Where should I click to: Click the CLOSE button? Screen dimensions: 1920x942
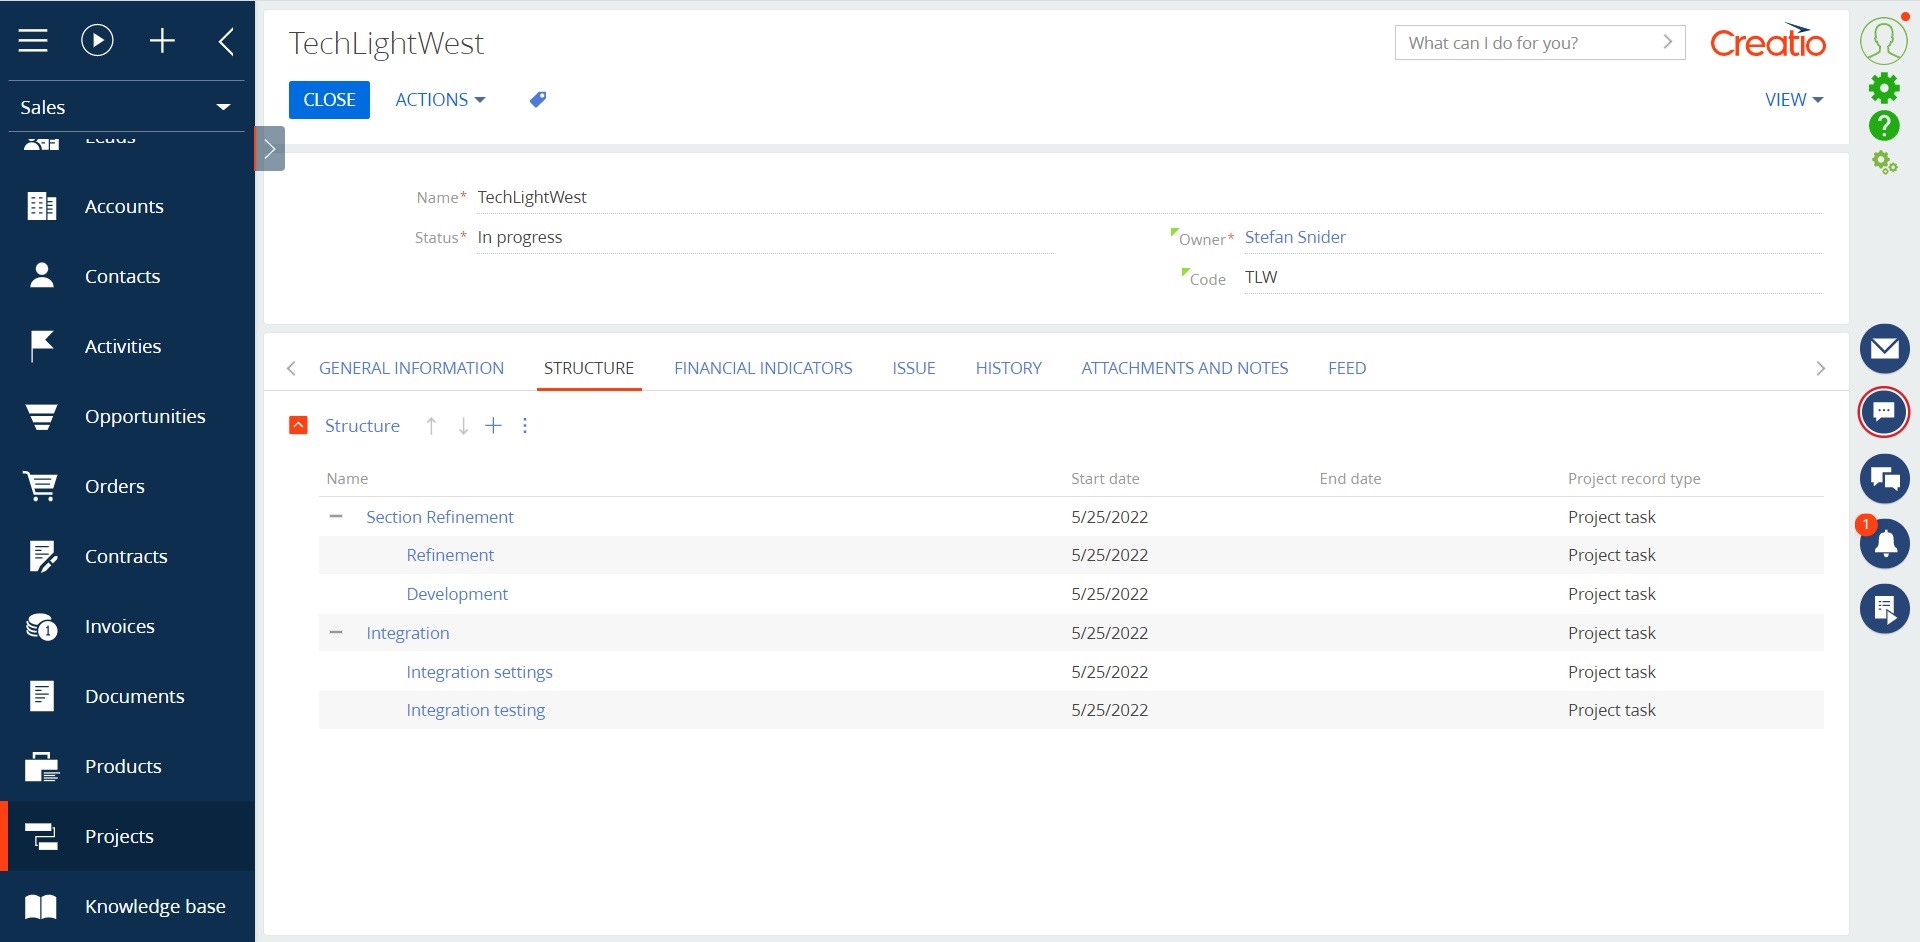pos(329,99)
